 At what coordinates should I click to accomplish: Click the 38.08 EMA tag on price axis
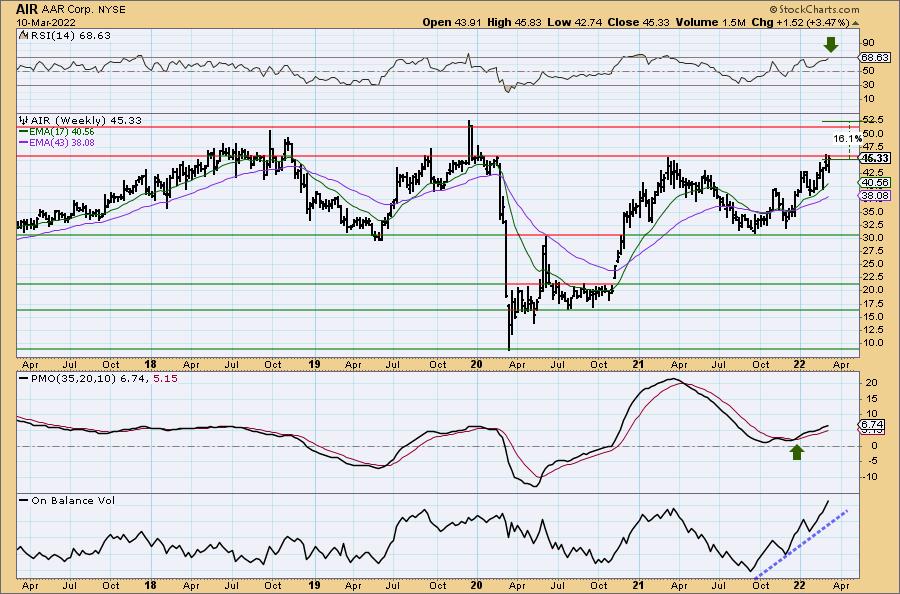coord(875,196)
